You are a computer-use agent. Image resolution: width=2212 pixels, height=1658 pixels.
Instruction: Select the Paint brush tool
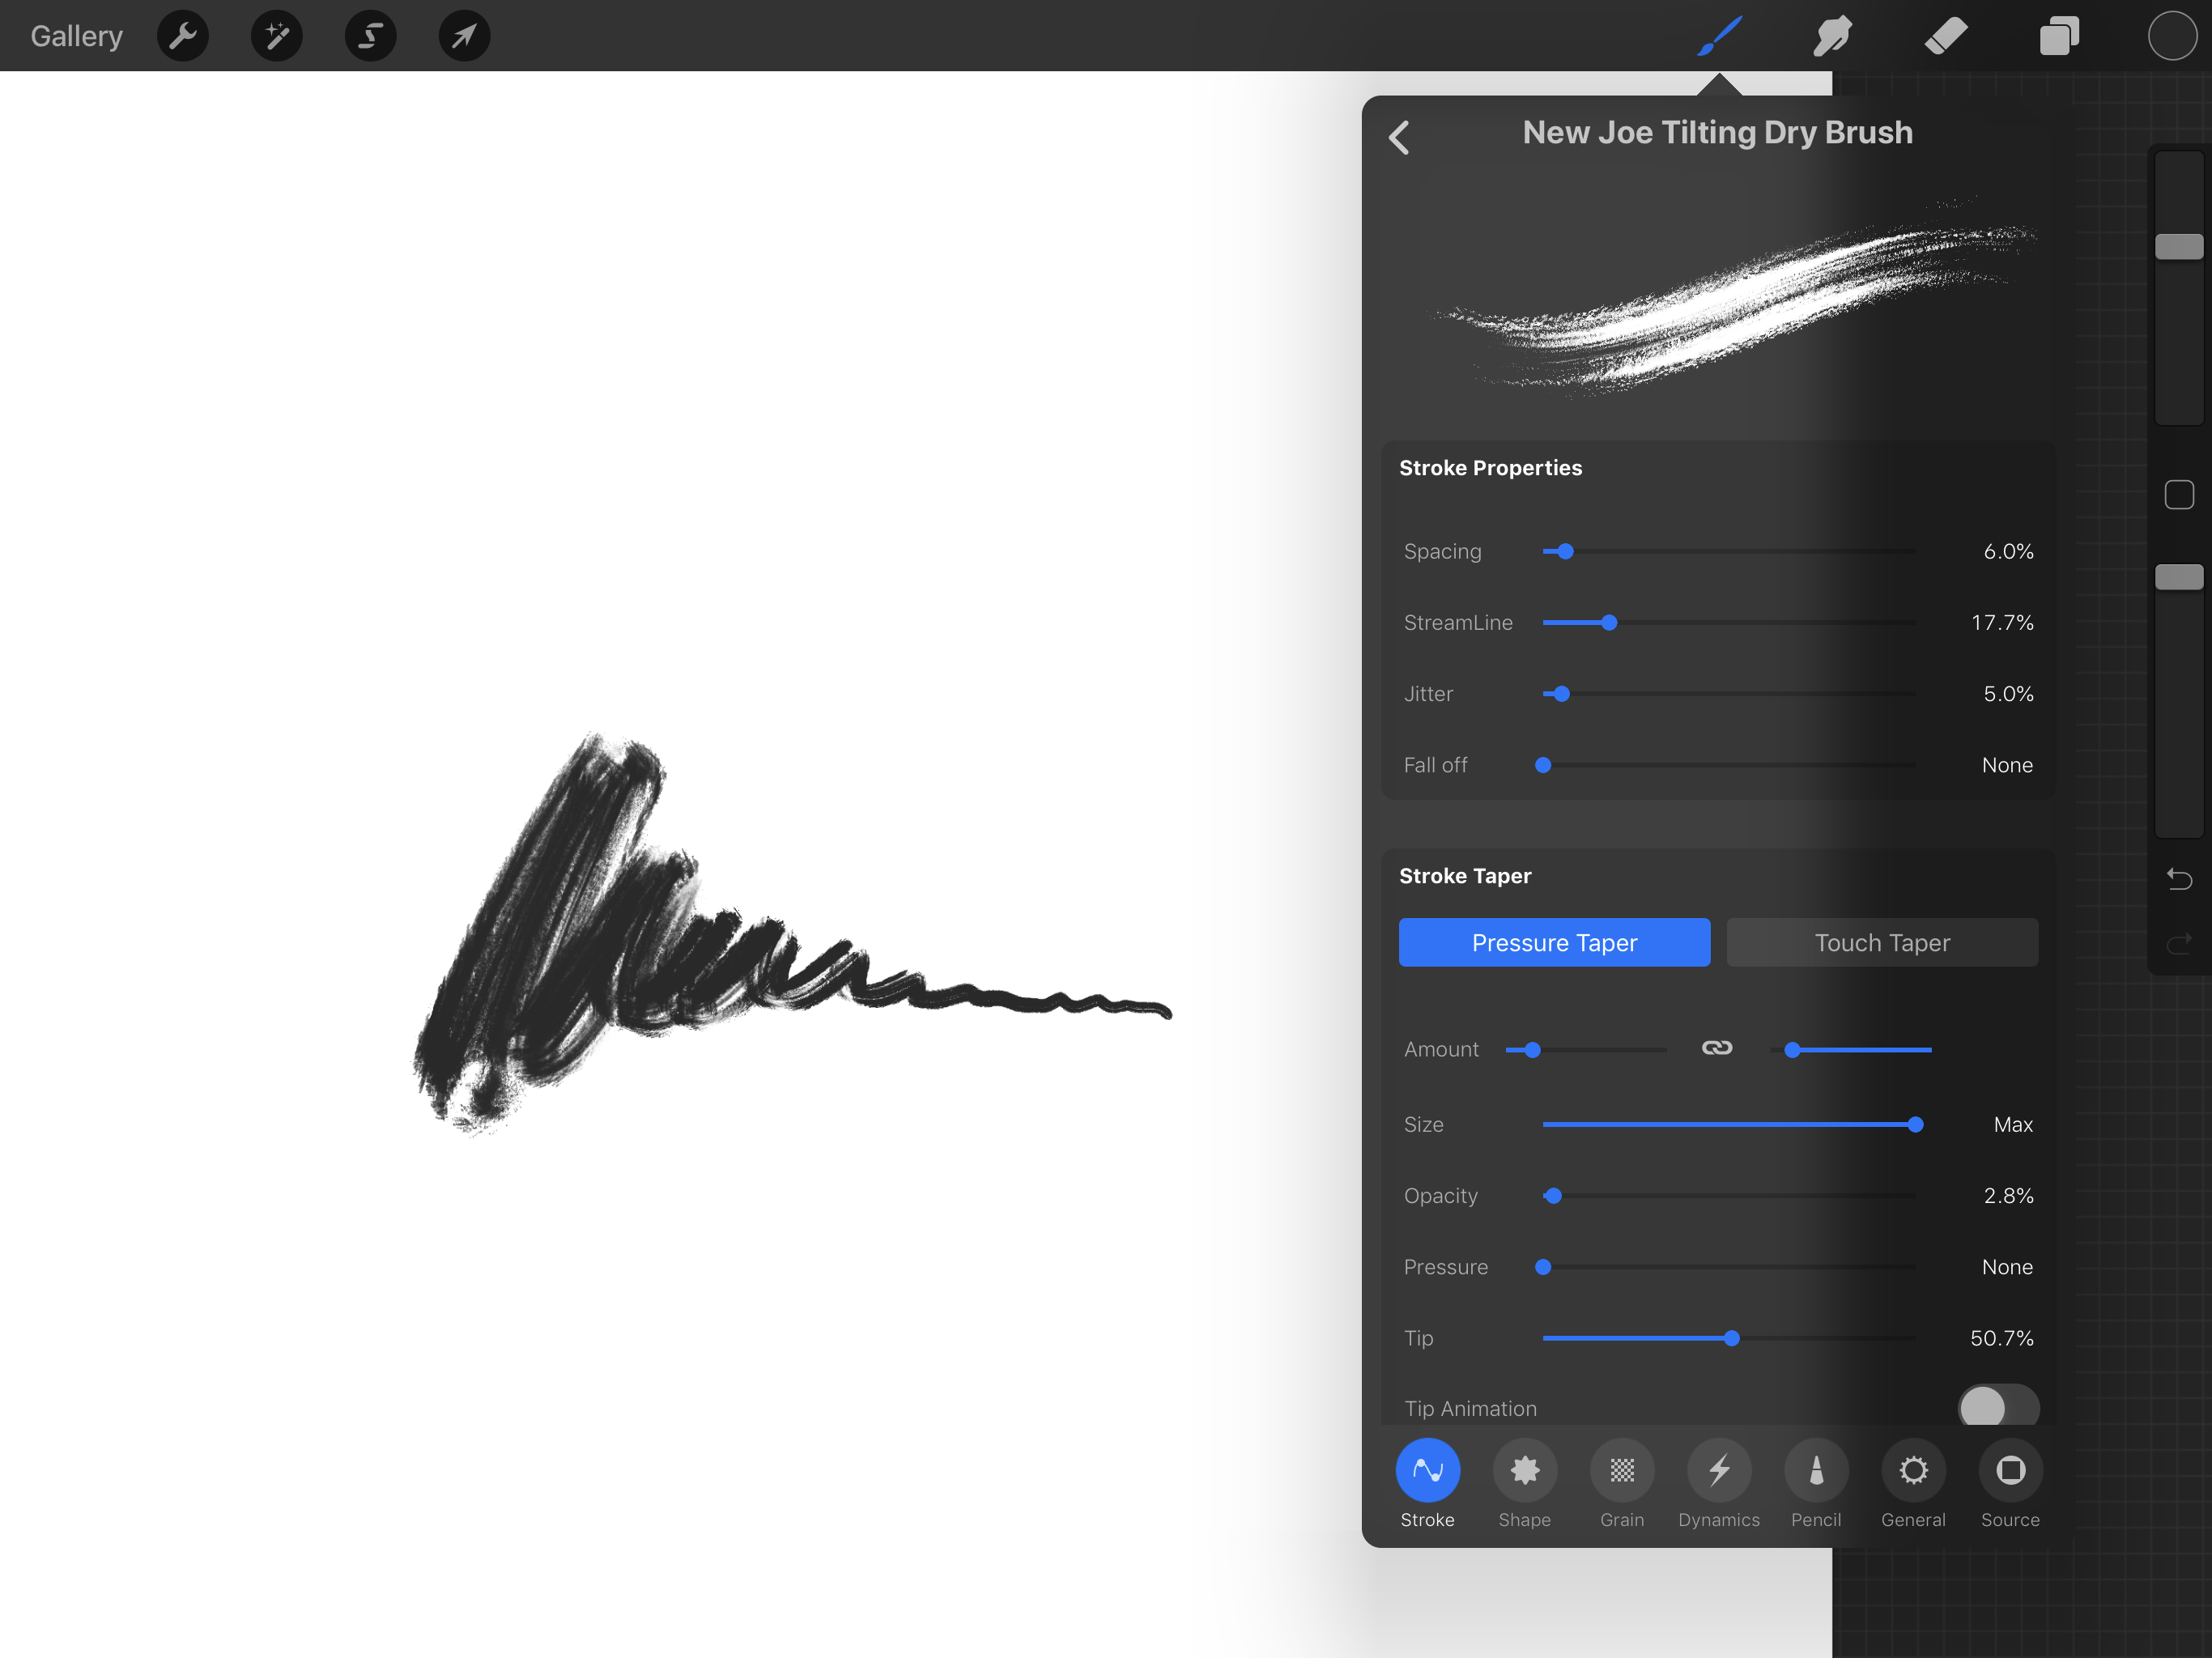coord(1720,36)
